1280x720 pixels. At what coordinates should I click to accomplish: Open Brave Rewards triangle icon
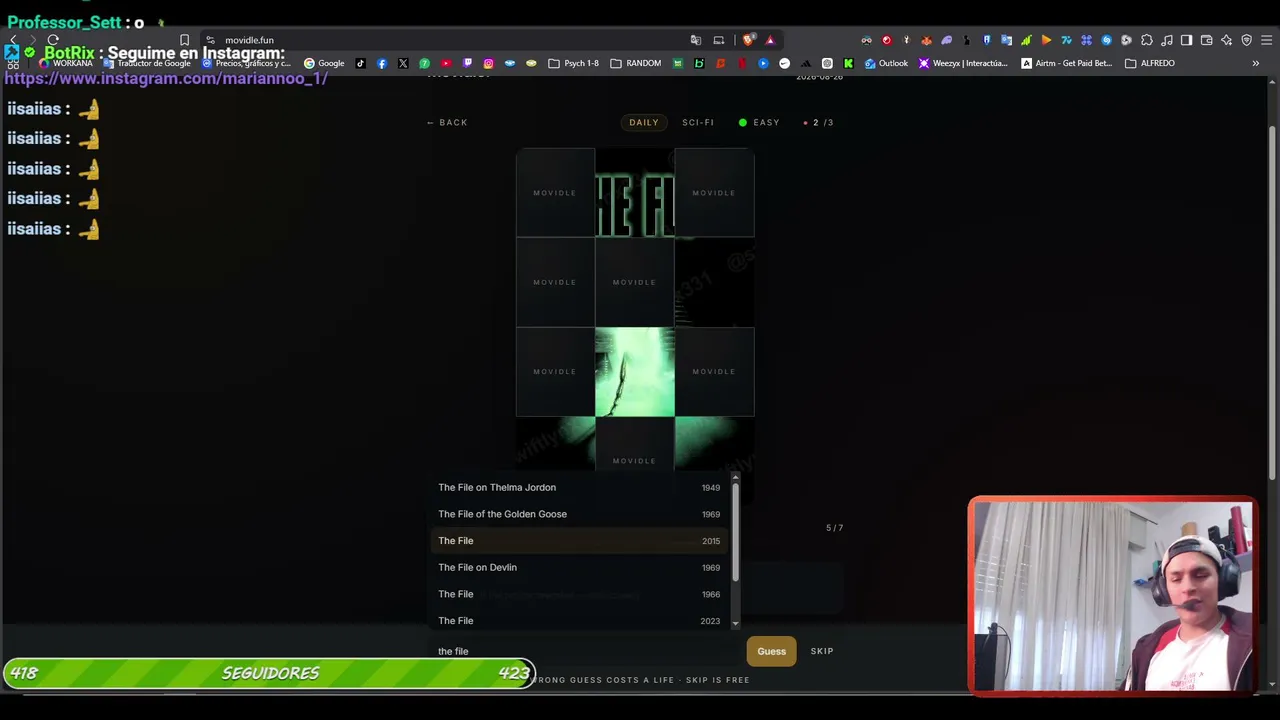pos(770,40)
